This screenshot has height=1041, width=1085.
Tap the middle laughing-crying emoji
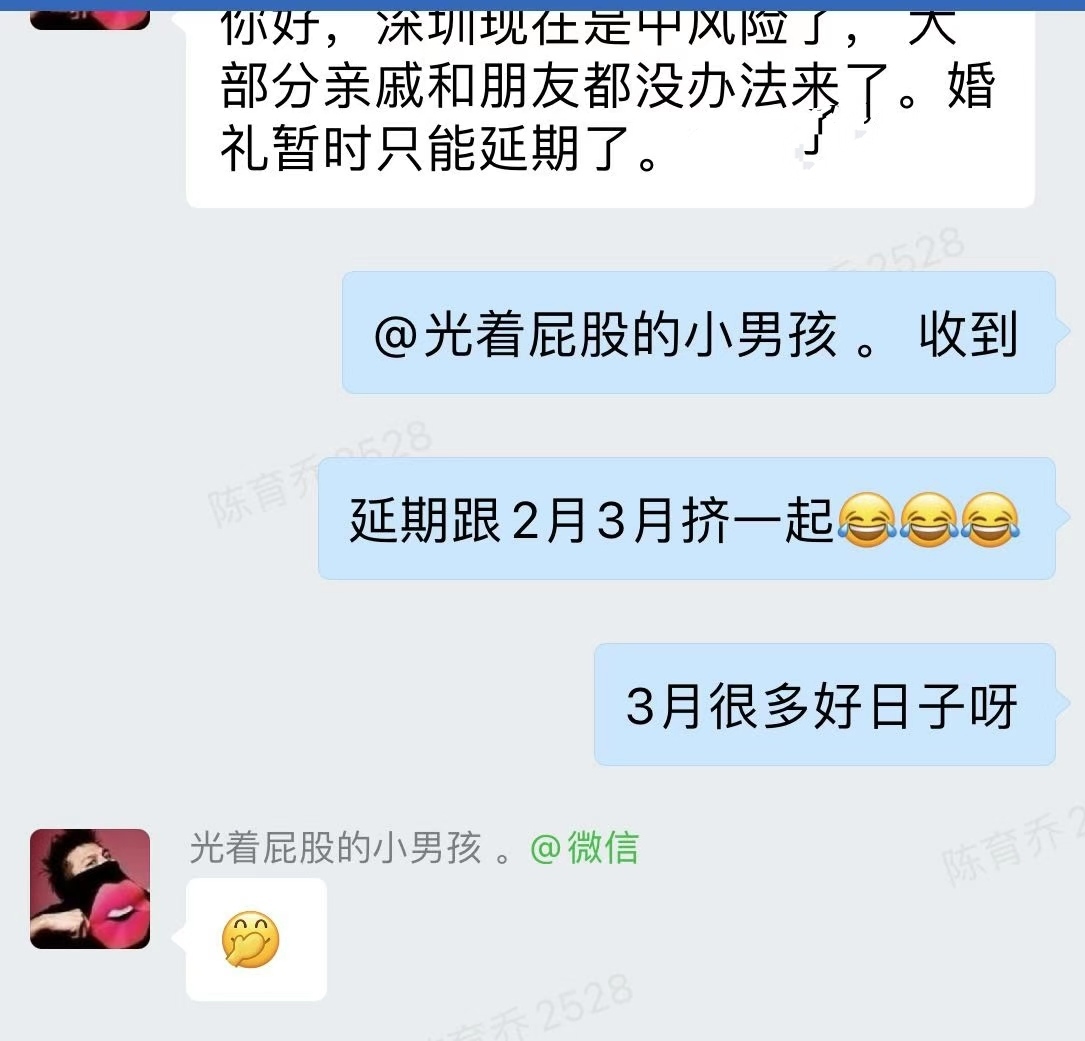point(929,520)
